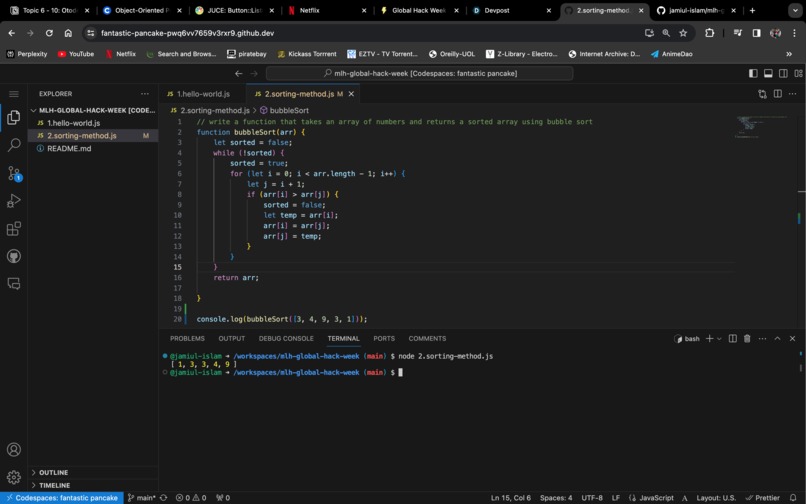Click notifications bell in status bar
The width and height of the screenshot is (806, 504).
(793, 497)
